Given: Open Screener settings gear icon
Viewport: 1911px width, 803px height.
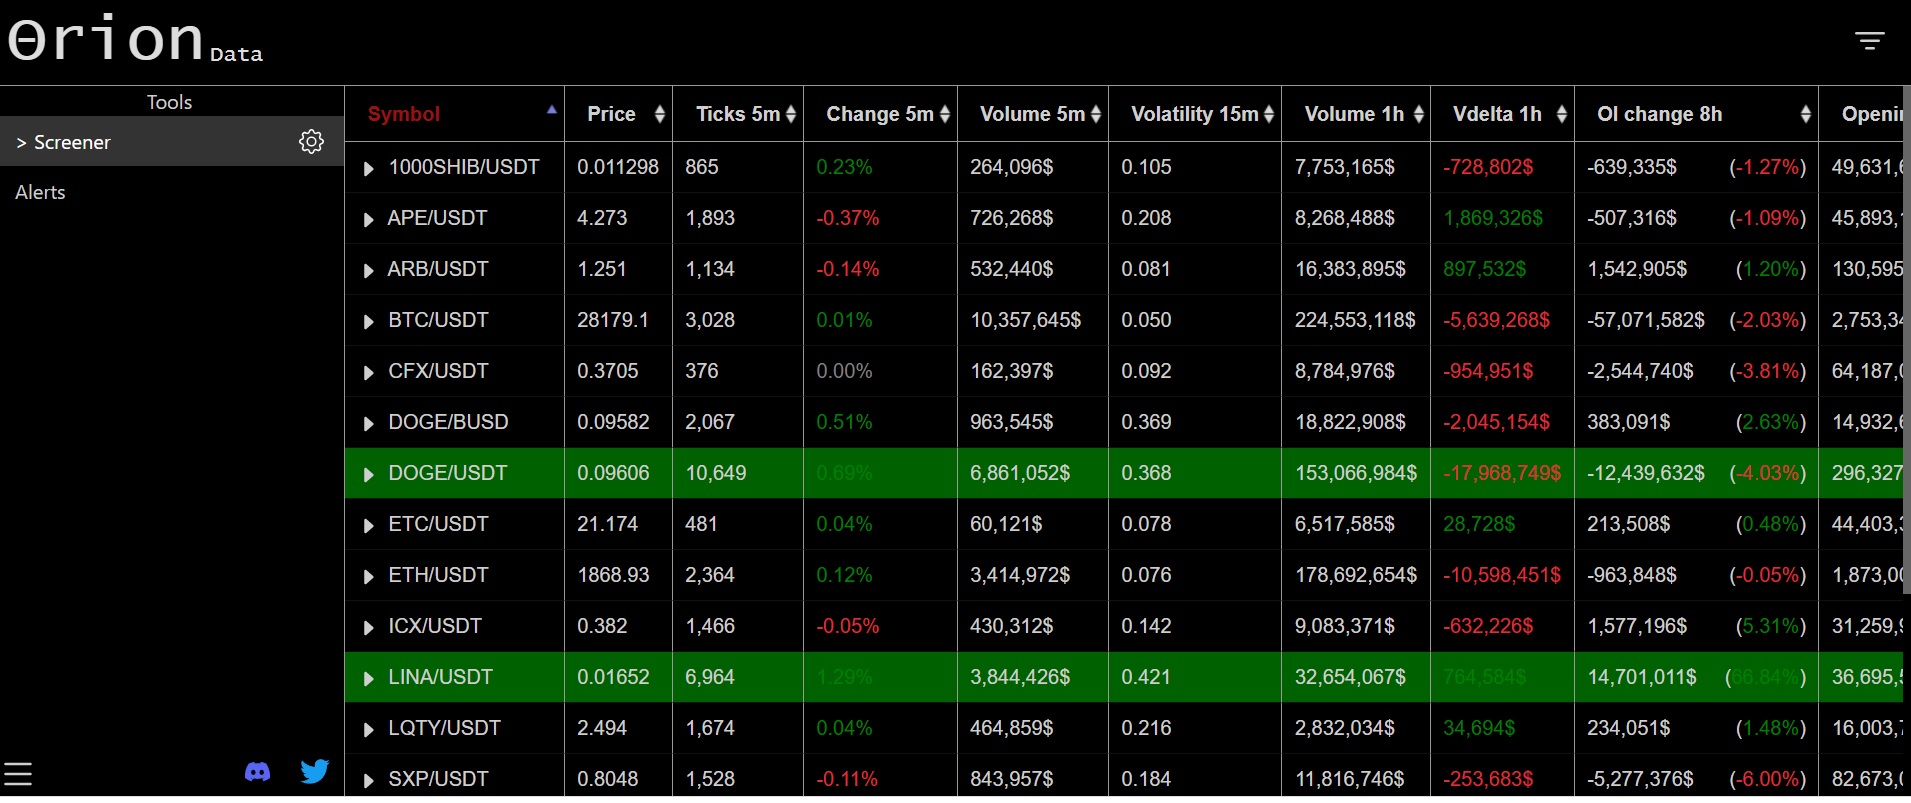Looking at the screenshot, I should coord(311,142).
